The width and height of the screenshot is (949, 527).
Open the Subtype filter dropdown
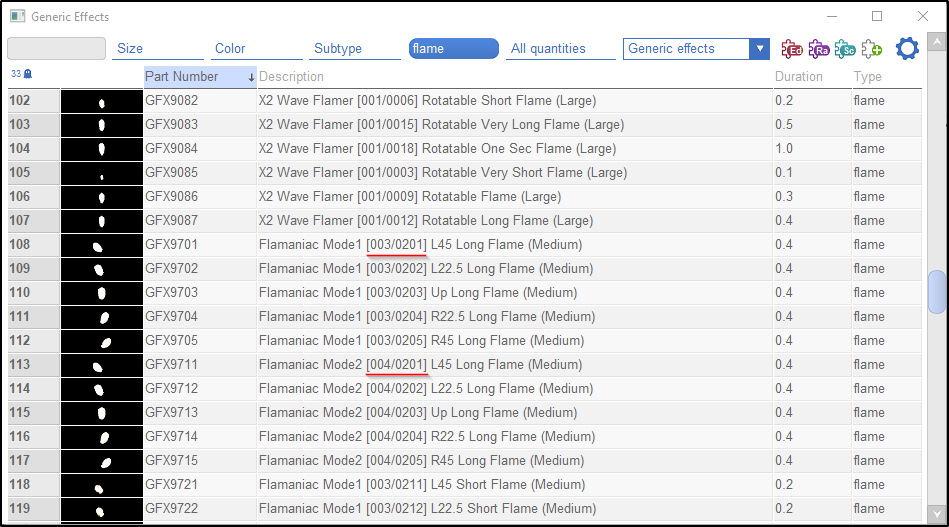coord(355,49)
